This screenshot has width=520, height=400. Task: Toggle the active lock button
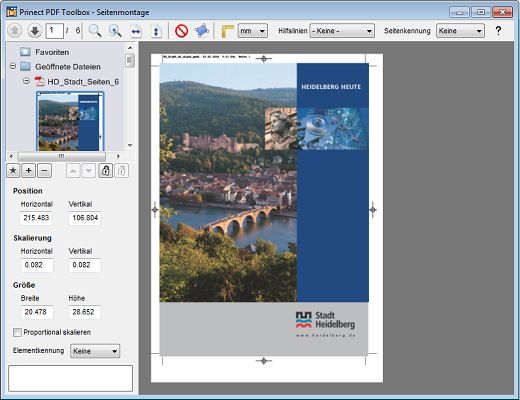pos(105,171)
